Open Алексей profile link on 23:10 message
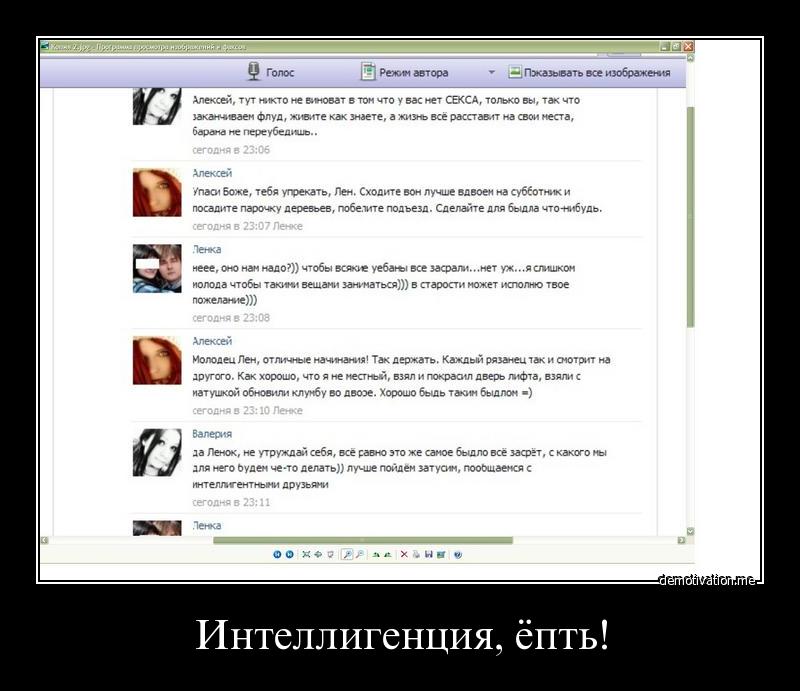The image size is (800, 691). point(212,341)
